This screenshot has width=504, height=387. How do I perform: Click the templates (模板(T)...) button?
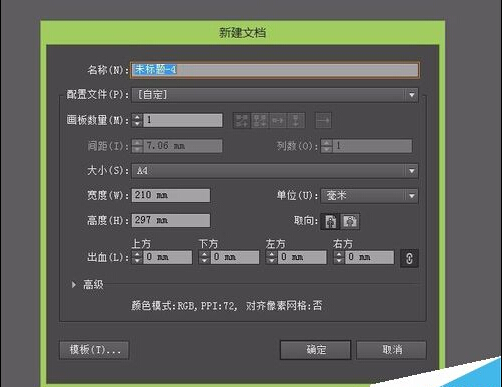point(94,350)
